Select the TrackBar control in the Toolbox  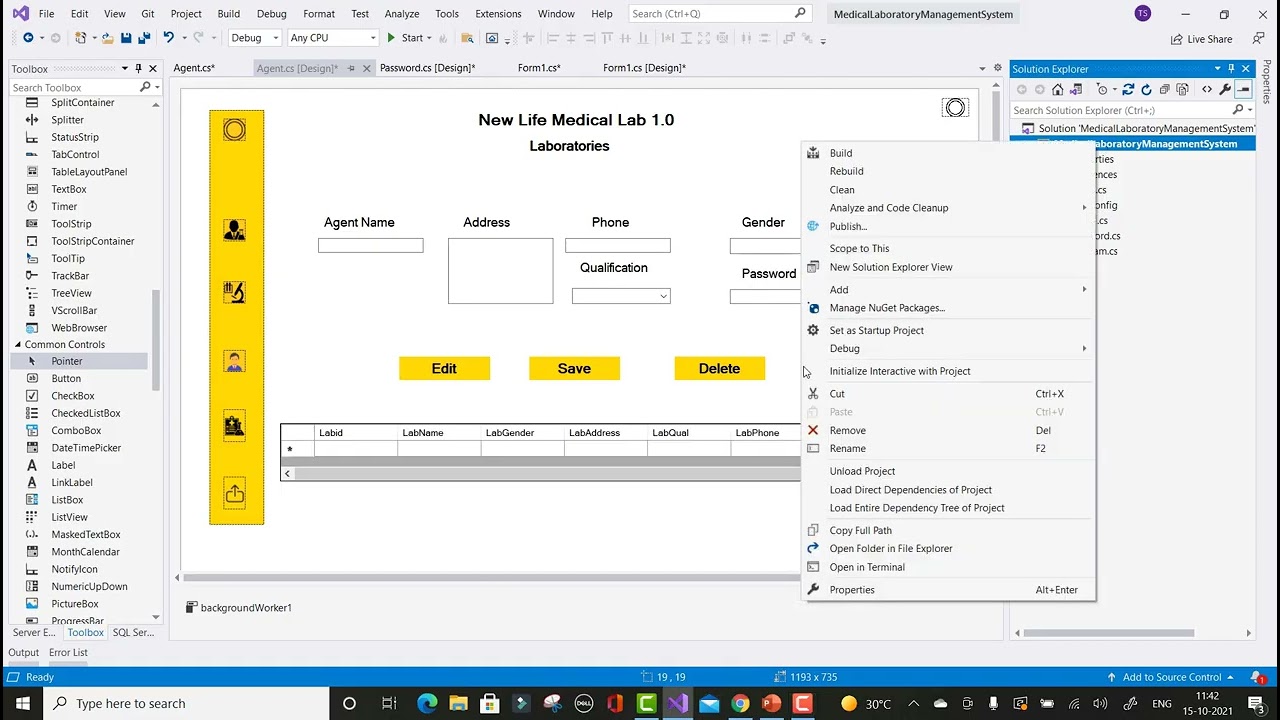[70, 276]
